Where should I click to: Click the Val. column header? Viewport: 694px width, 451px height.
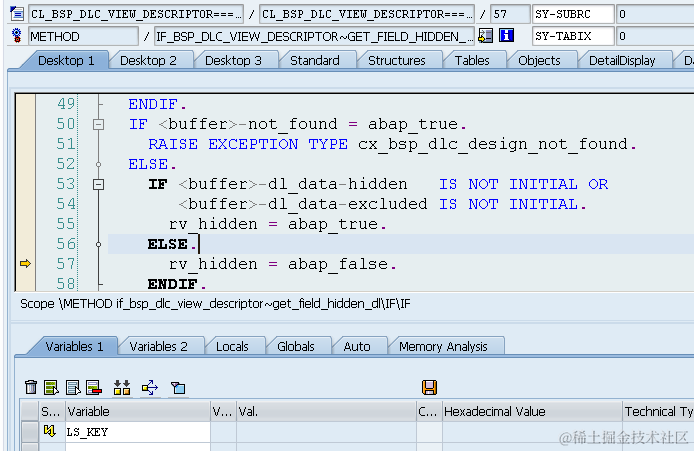click(x=326, y=412)
